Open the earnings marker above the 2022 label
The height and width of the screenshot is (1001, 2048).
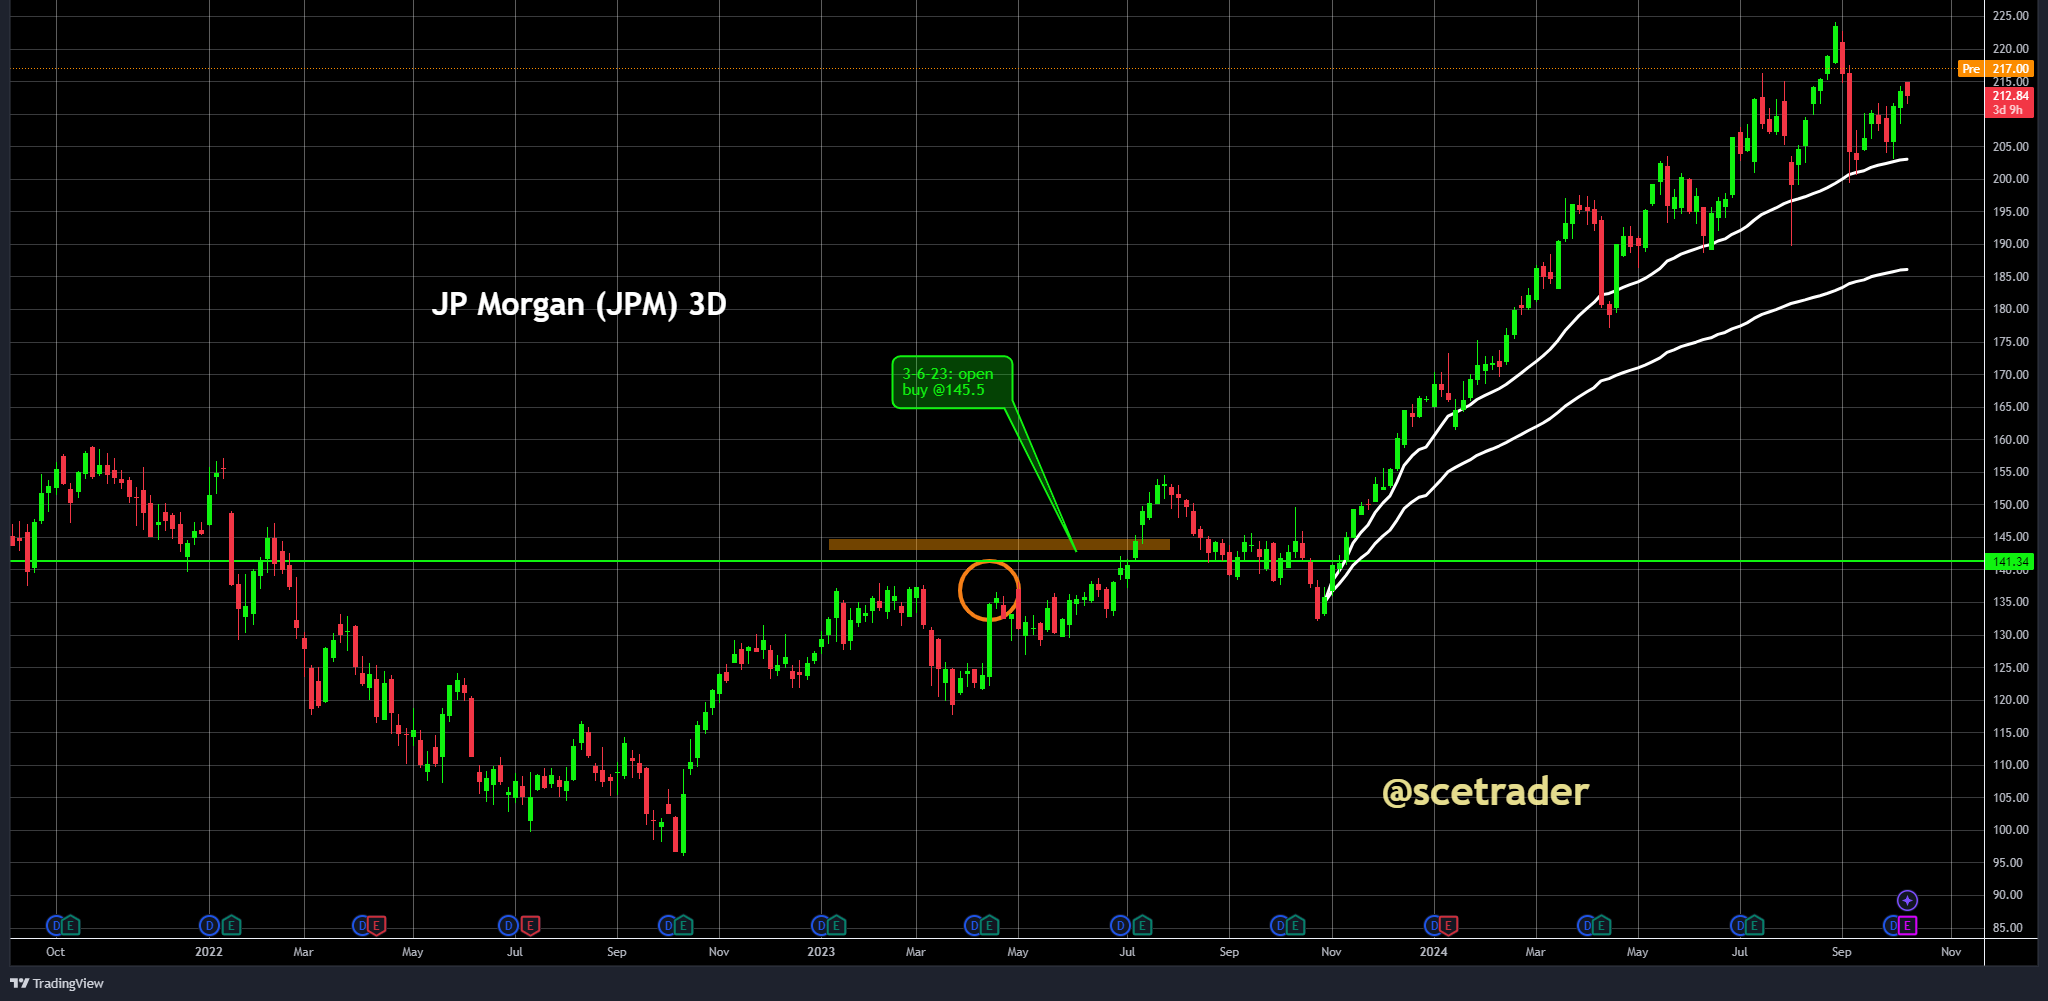click(x=231, y=926)
